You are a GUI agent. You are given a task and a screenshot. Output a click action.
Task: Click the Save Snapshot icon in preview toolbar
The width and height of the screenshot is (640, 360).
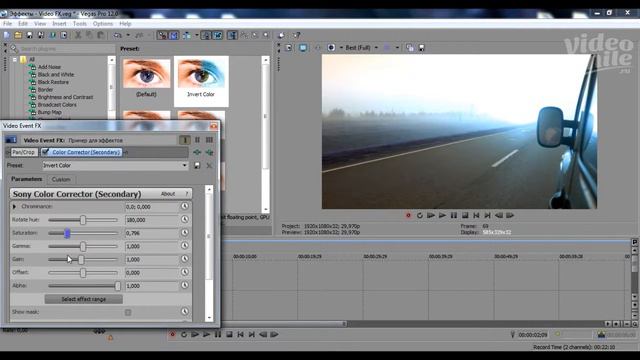pyautogui.click(x=422, y=48)
